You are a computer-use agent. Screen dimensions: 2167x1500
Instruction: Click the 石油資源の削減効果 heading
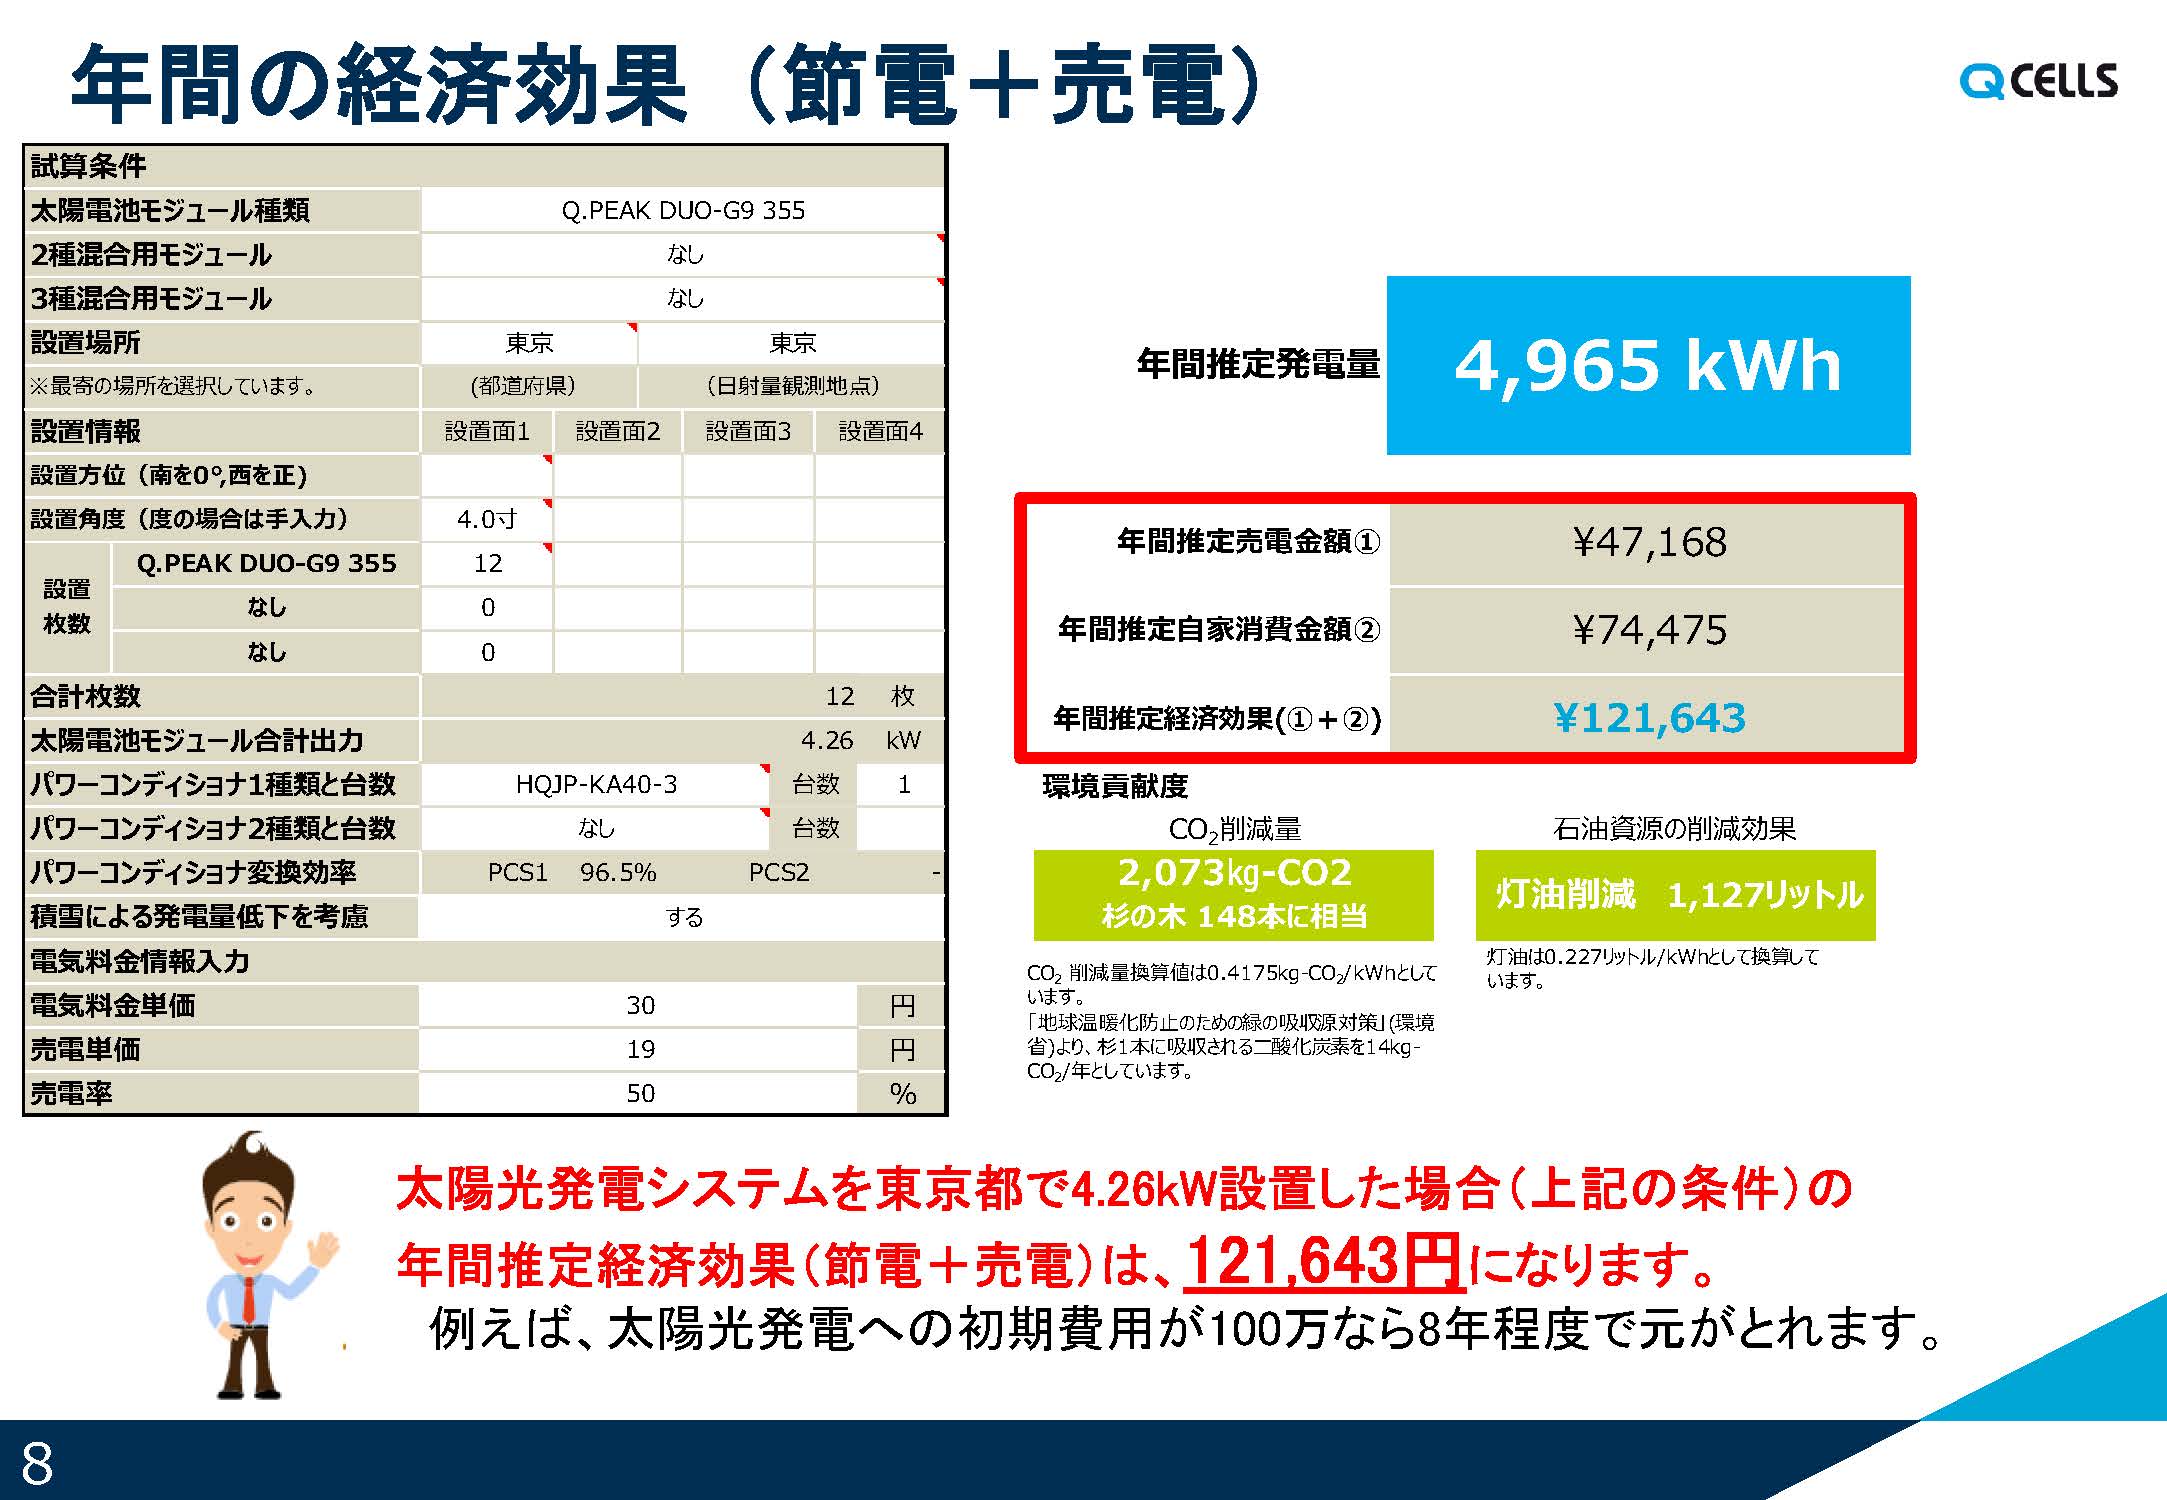click(x=1674, y=828)
